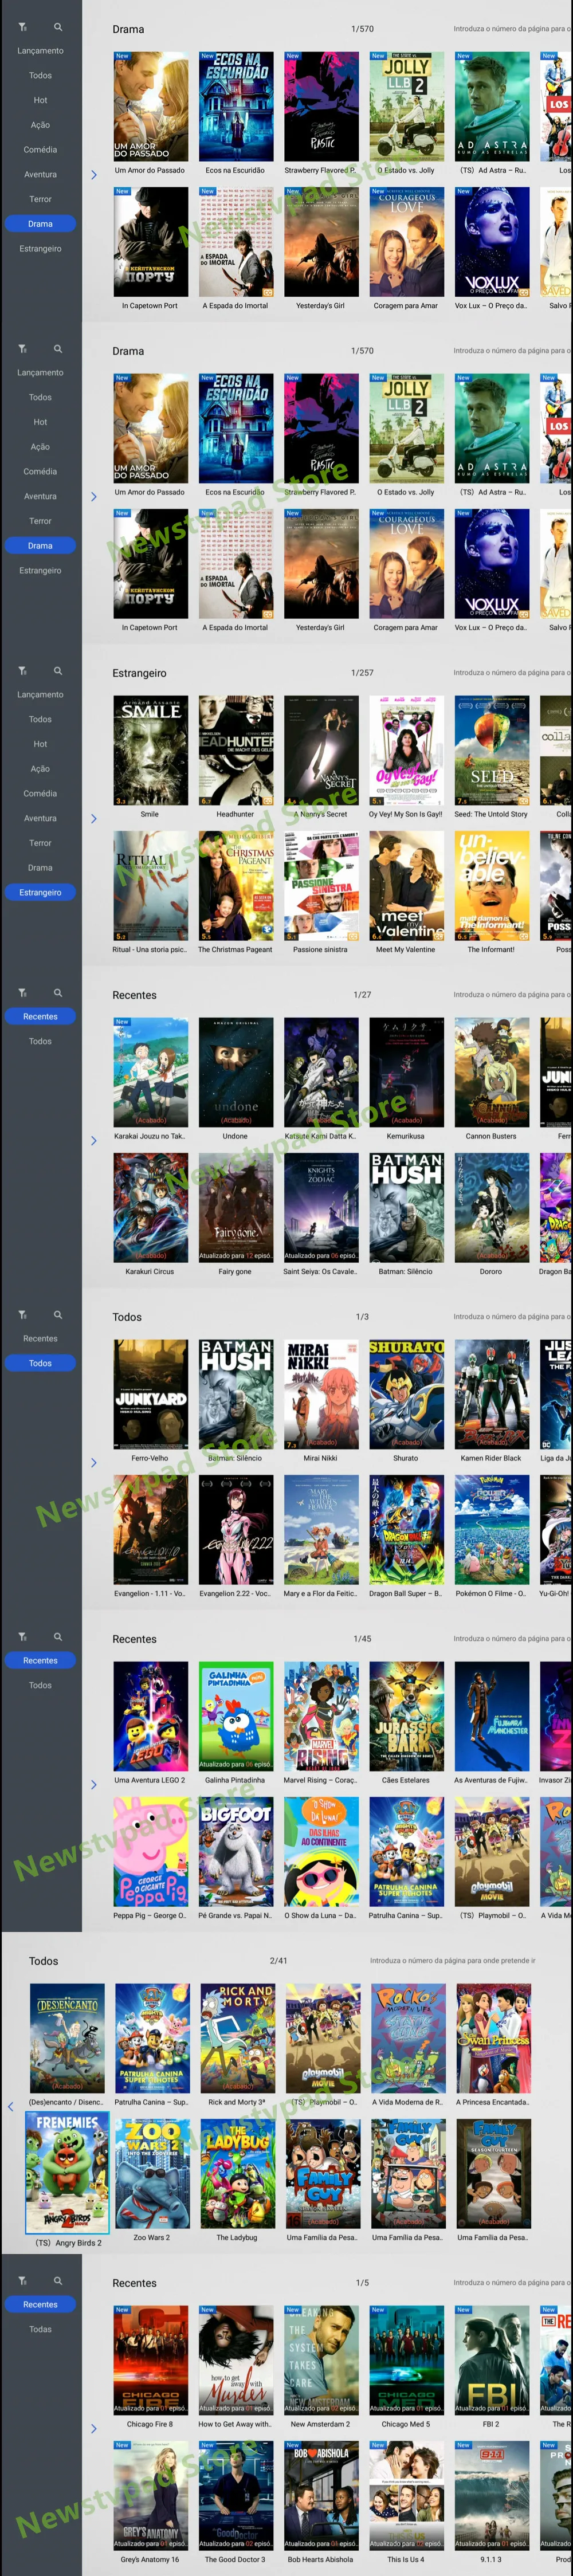Select the Shurato anime thumbnail
The width and height of the screenshot is (573, 2576).
(x=406, y=1394)
